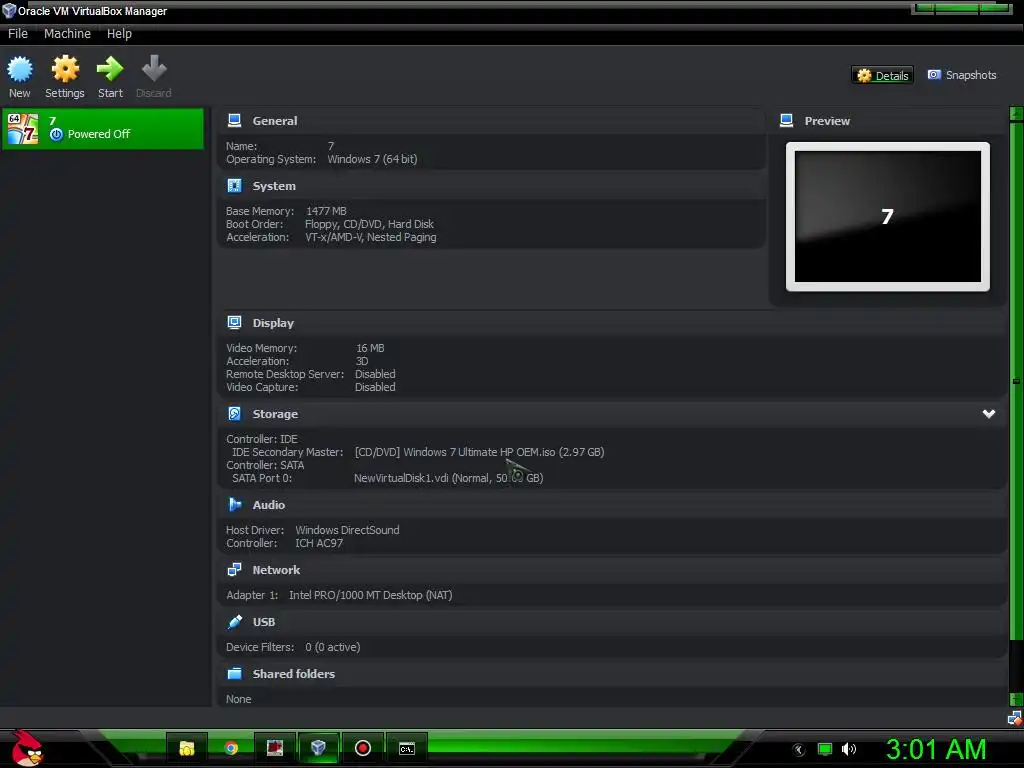Switch to the Snapshots view
1024x768 pixels.
click(962, 75)
